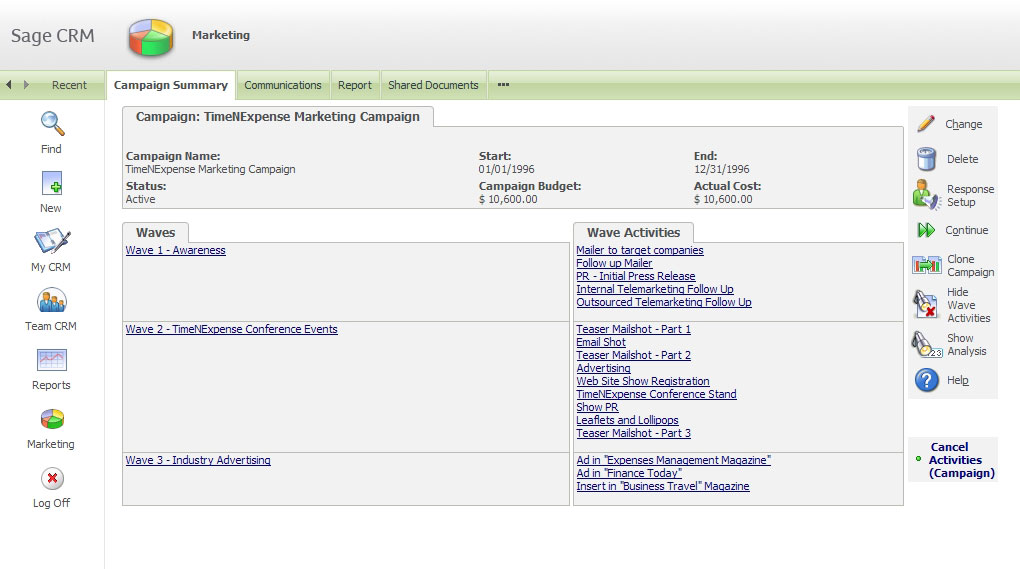
Task: Click the Response Setup icon
Action: click(x=926, y=194)
